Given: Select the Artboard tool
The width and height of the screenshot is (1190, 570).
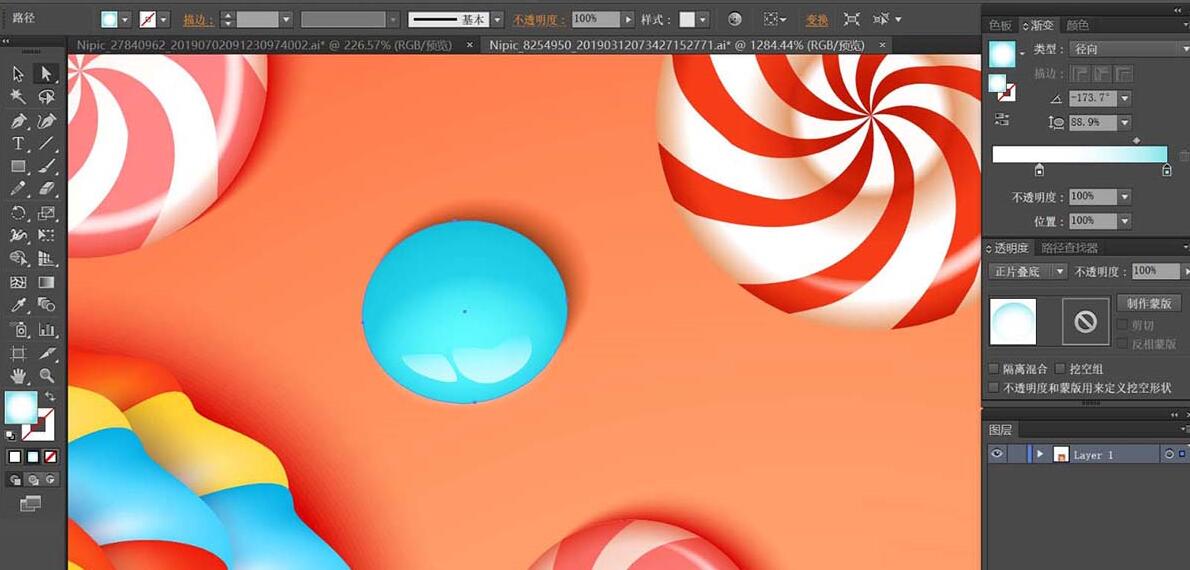Looking at the screenshot, I should 18,353.
